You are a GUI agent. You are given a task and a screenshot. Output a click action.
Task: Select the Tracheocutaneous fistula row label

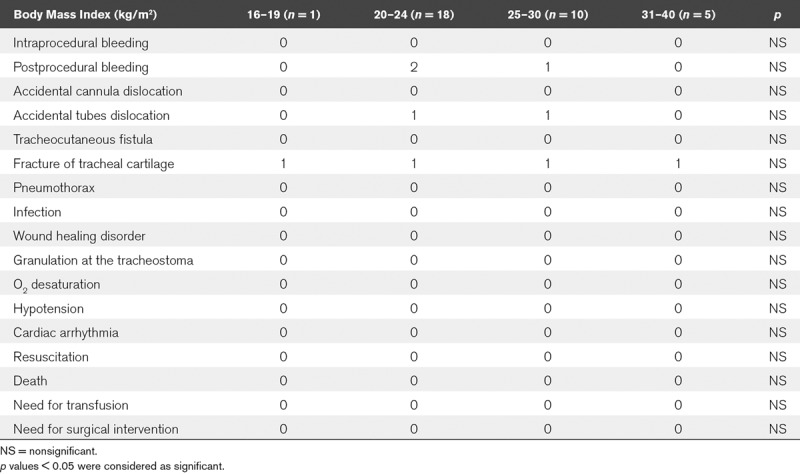[83, 140]
